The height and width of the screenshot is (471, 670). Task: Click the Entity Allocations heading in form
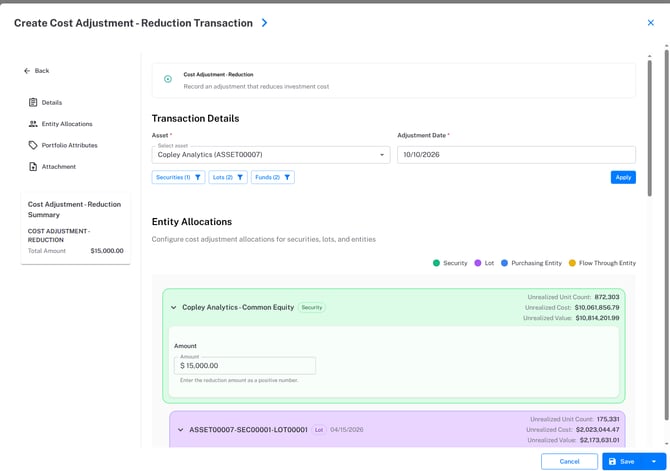[x=192, y=222]
